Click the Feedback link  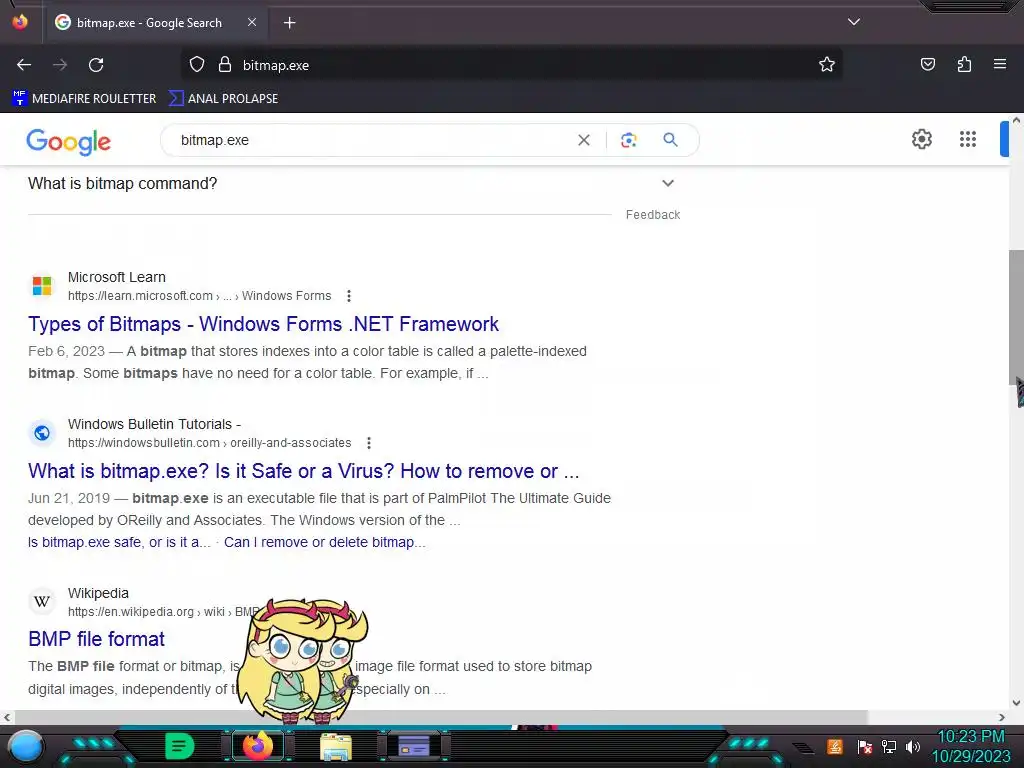tap(652, 215)
